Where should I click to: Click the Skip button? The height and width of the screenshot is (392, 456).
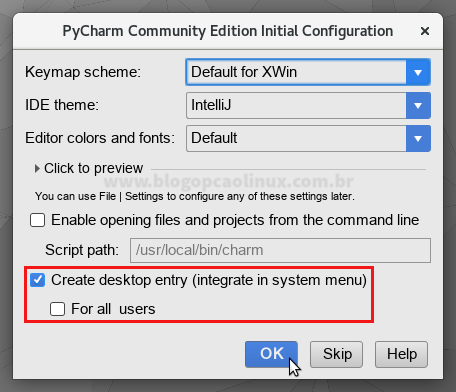pyautogui.click(x=336, y=354)
